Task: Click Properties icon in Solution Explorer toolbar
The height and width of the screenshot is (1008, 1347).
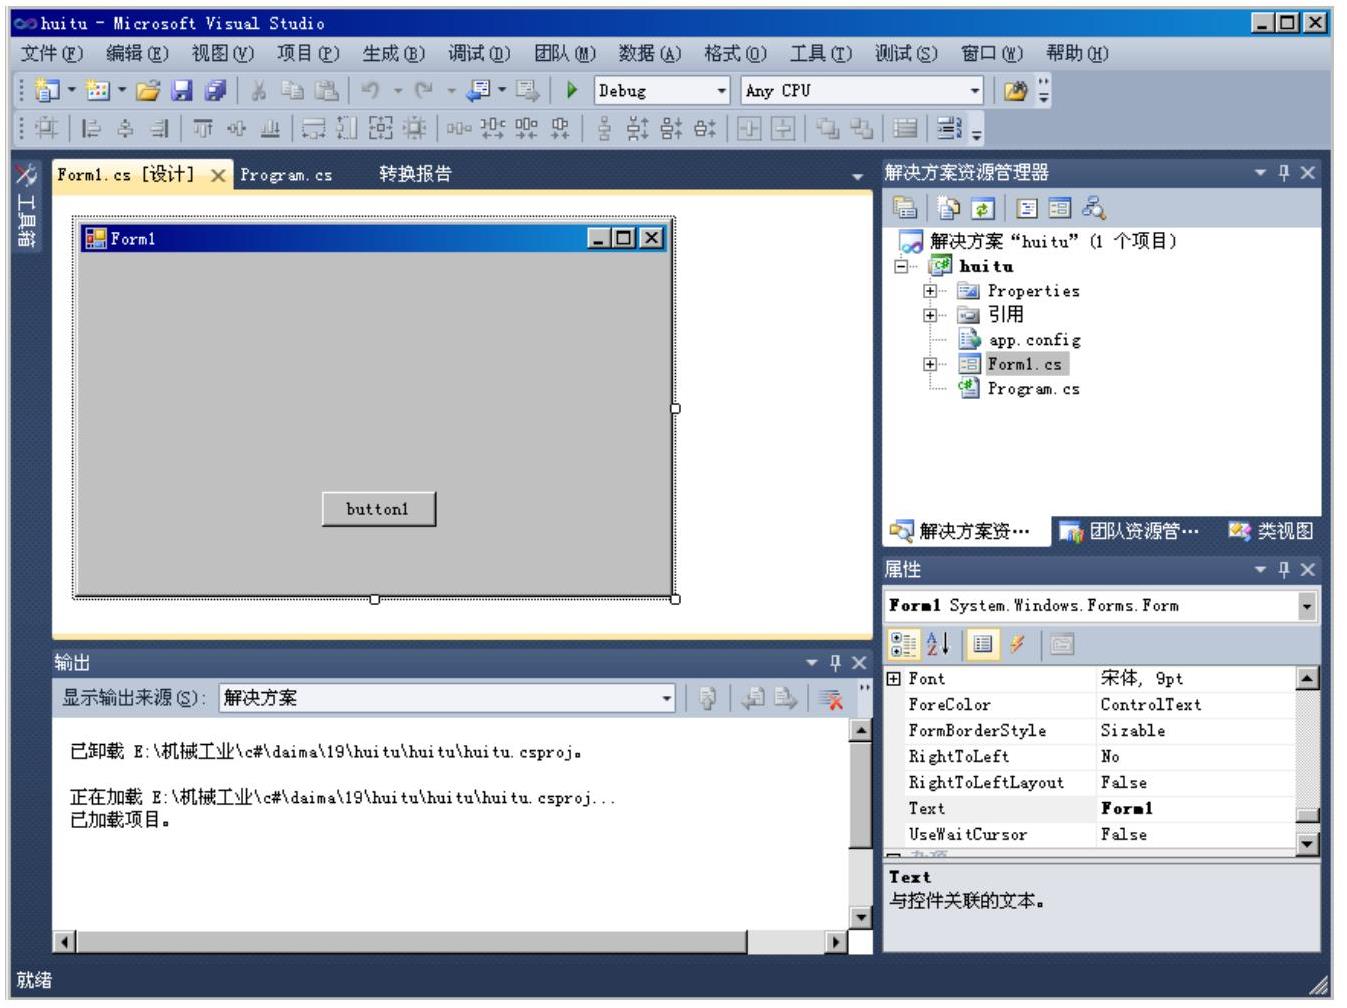Action: (905, 208)
